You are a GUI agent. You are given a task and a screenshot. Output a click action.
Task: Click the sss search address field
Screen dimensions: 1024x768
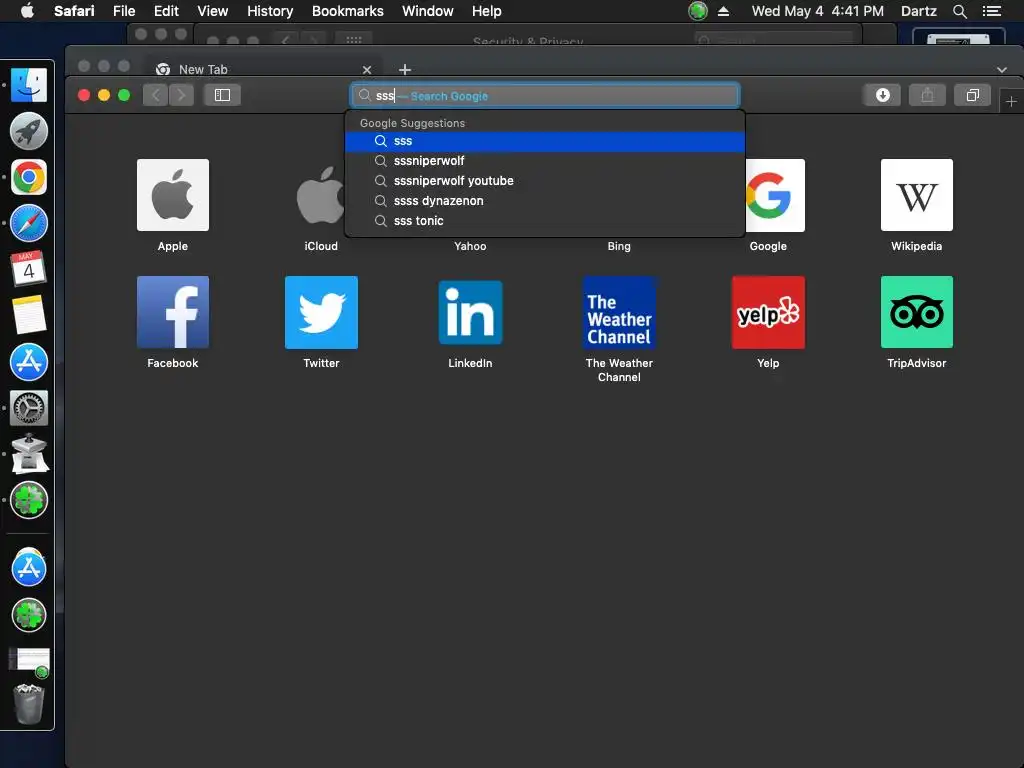tap(545, 95)
